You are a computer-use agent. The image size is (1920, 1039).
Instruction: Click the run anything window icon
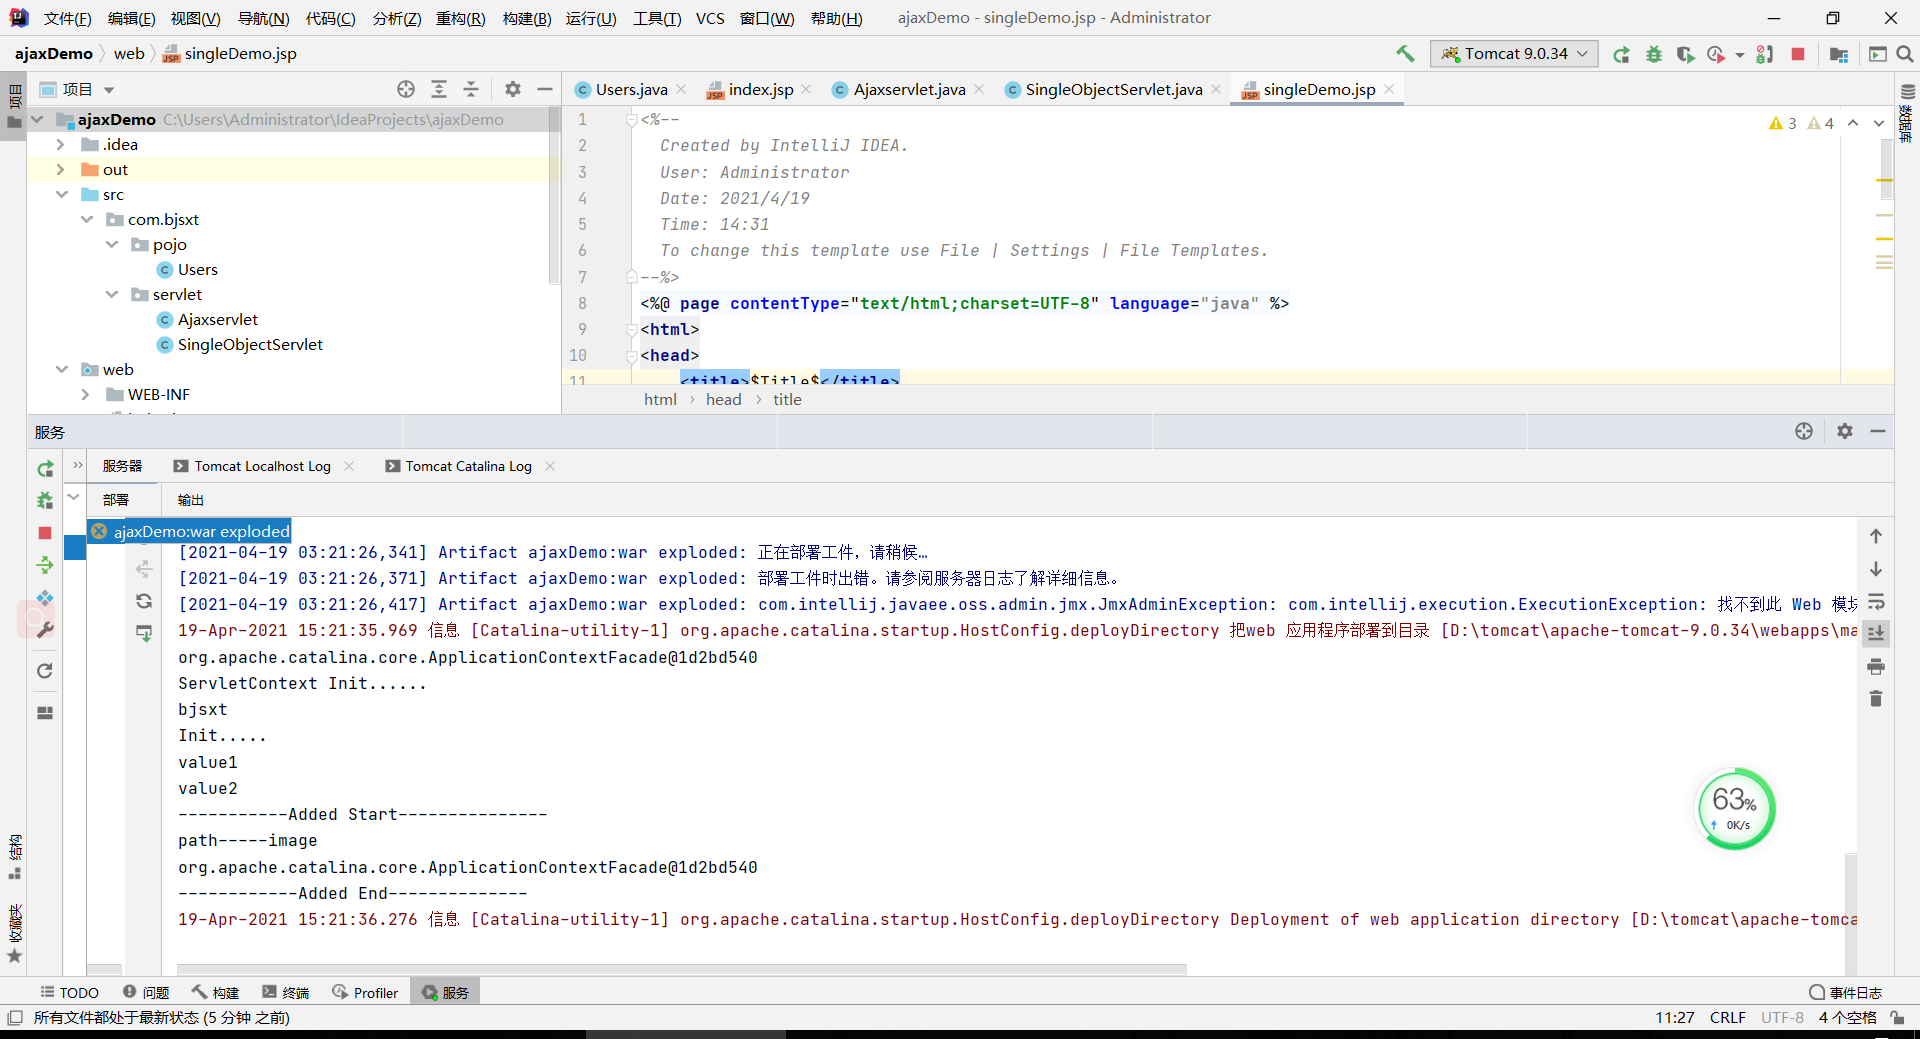pos(1878,54)
